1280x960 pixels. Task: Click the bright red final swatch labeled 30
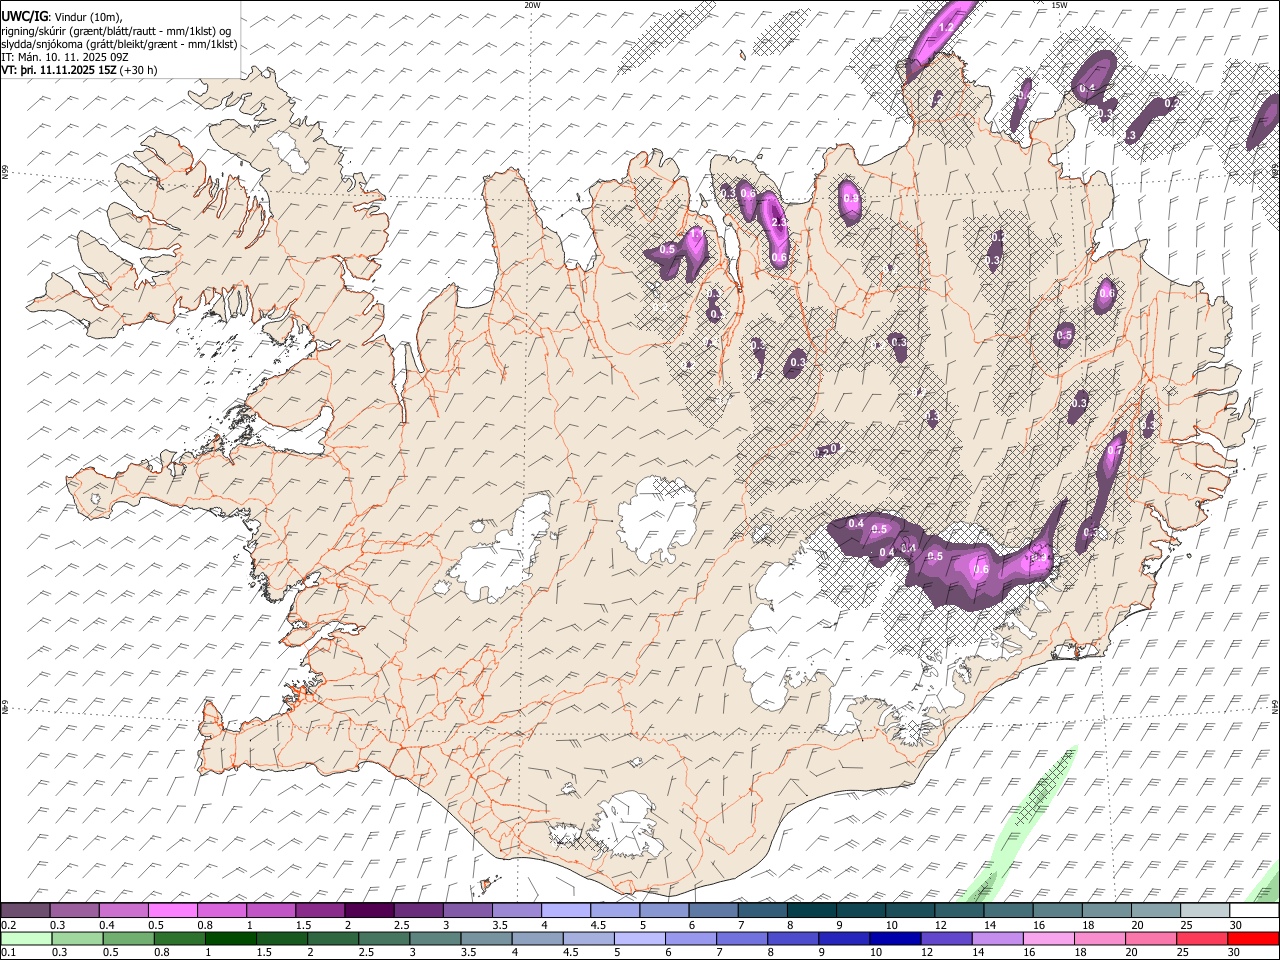1252,938
